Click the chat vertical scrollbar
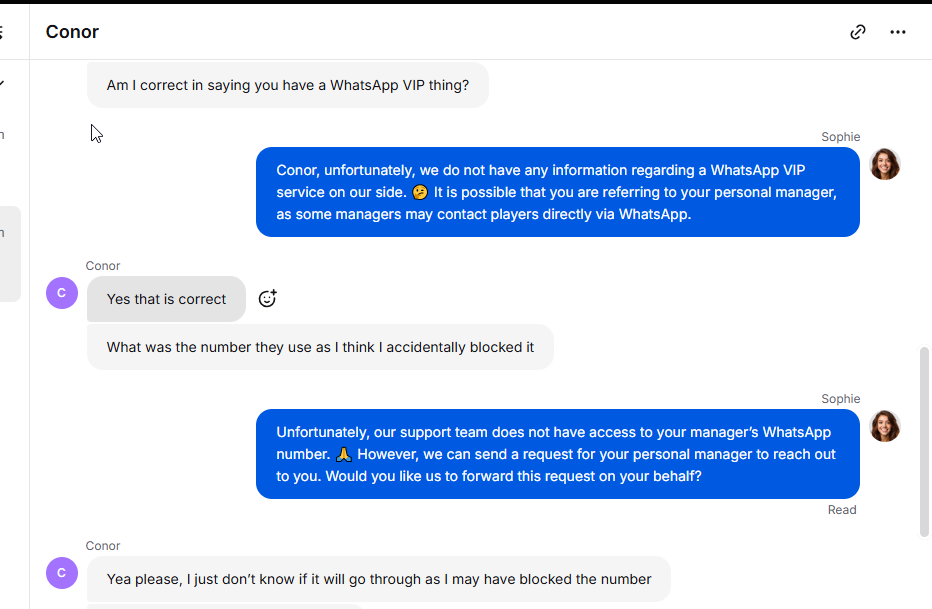This screenshot has height=609, width=932. [924, 442]
